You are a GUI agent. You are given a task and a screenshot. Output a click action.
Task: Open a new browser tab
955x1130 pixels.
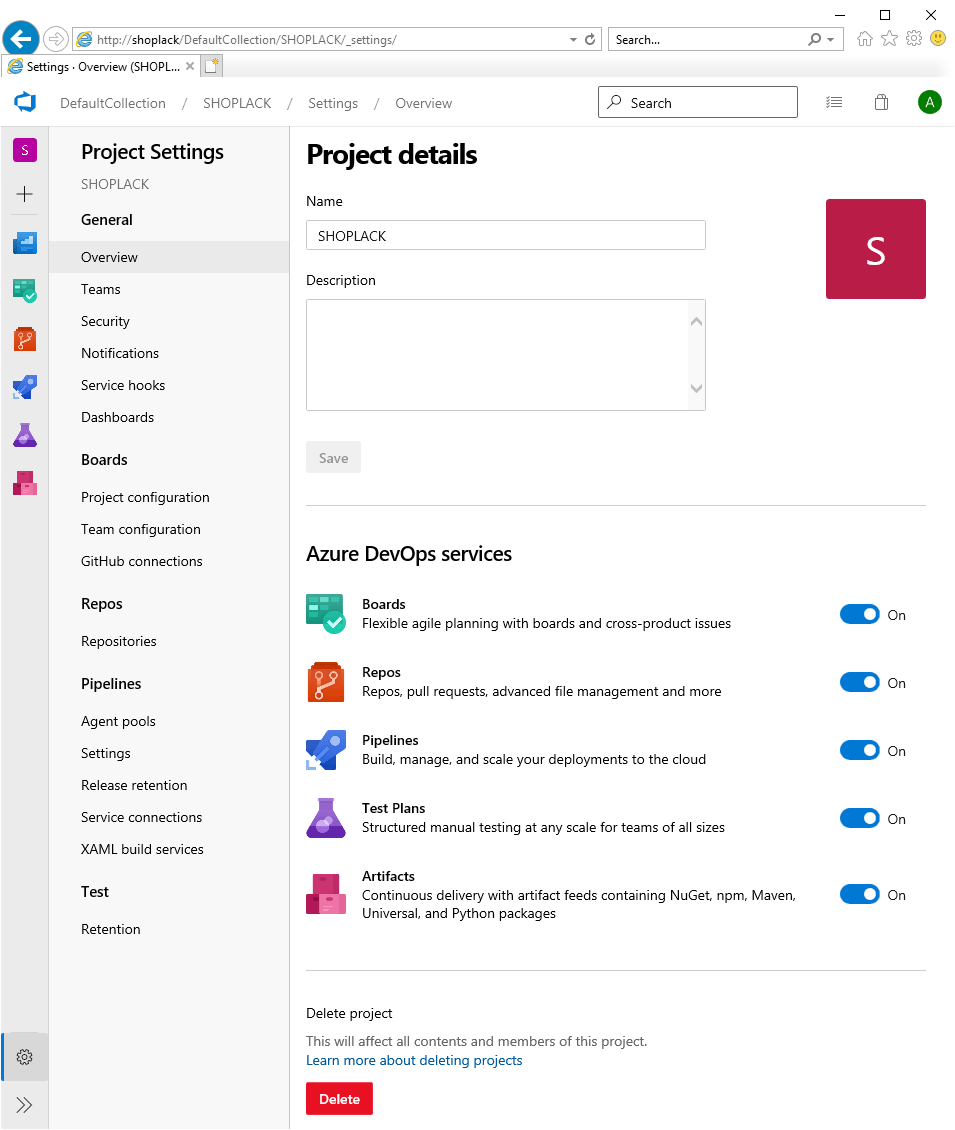pos(211,66)
